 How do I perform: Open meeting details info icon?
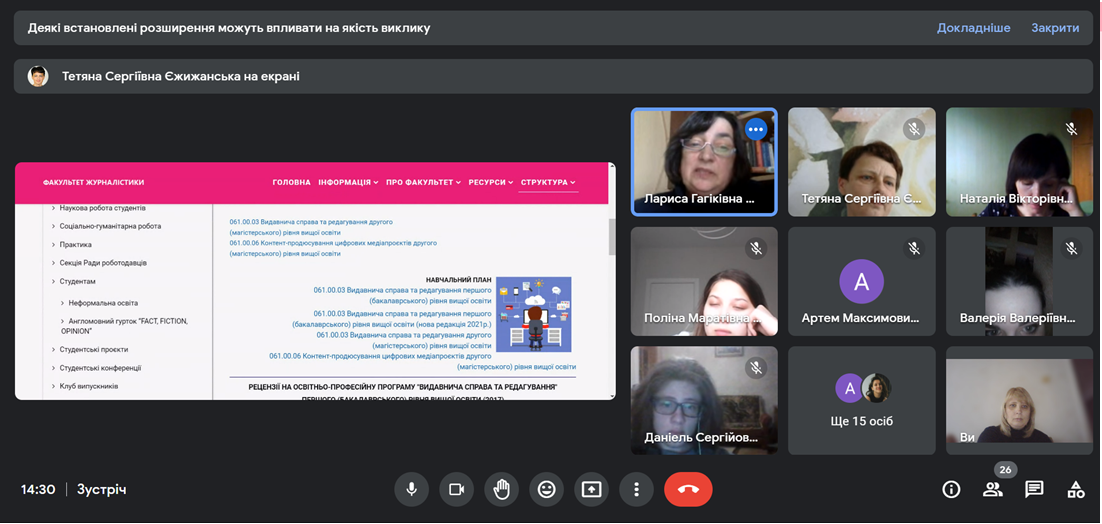click(x=951, y=490)
